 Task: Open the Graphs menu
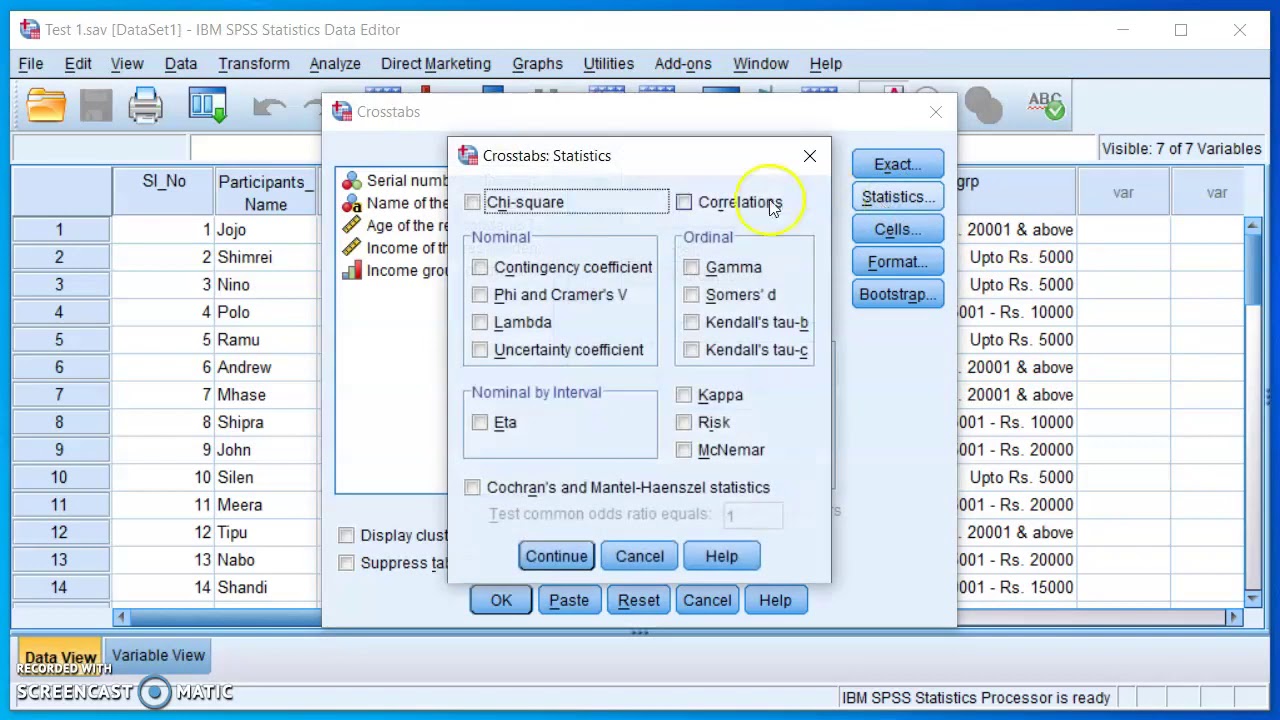pyautogui.click(x=538, y=63)
